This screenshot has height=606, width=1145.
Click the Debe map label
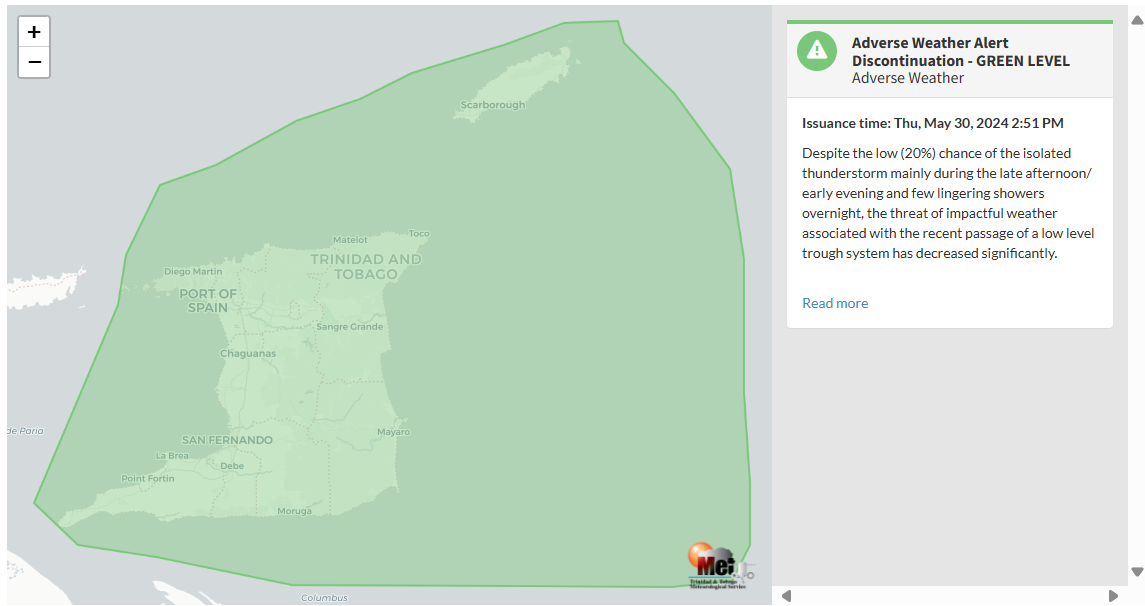(x=232, y=466)
